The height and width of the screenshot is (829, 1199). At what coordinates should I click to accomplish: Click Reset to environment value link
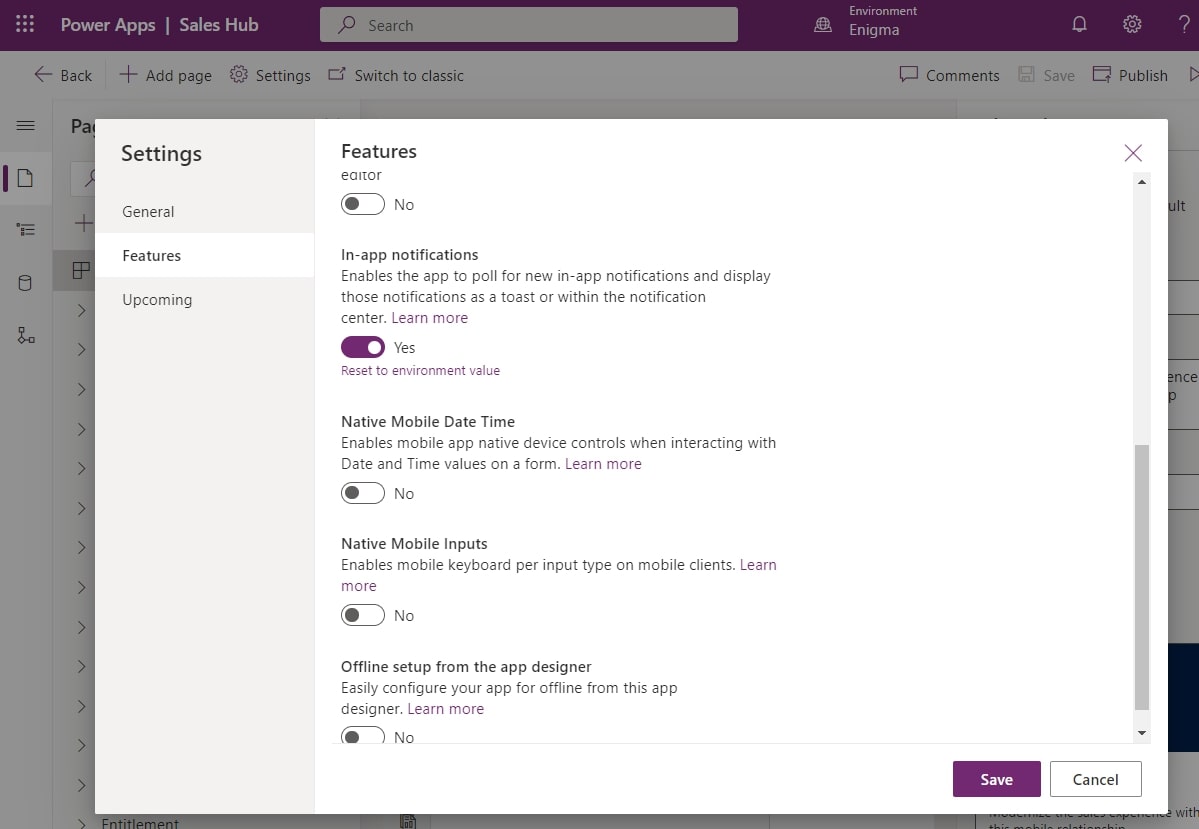[x=420, y=370]
